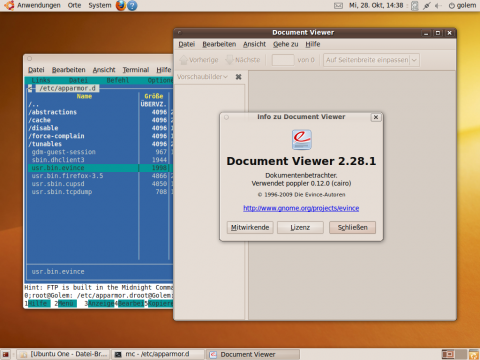Click the date and time clock
Viewport: 480px width, 360px height.
[376, 5]
